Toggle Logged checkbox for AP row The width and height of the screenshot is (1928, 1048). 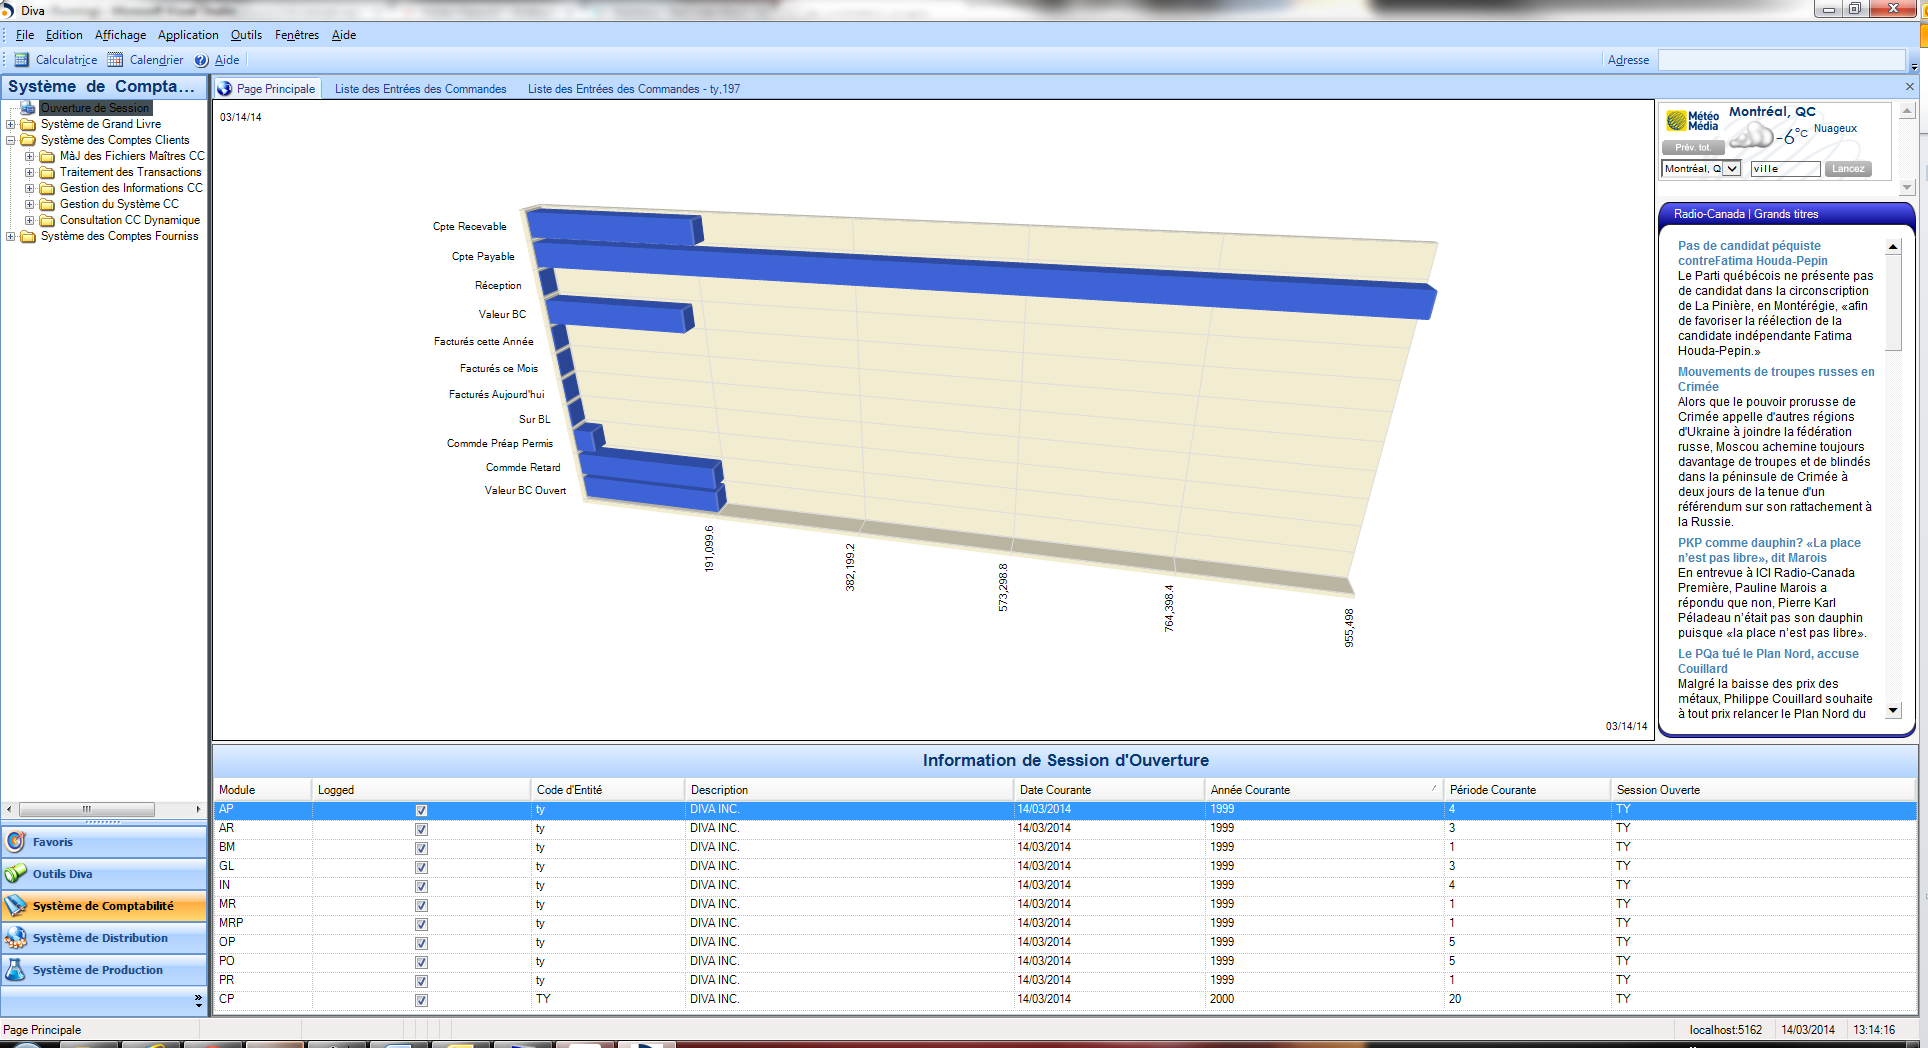tap(421, 810)
